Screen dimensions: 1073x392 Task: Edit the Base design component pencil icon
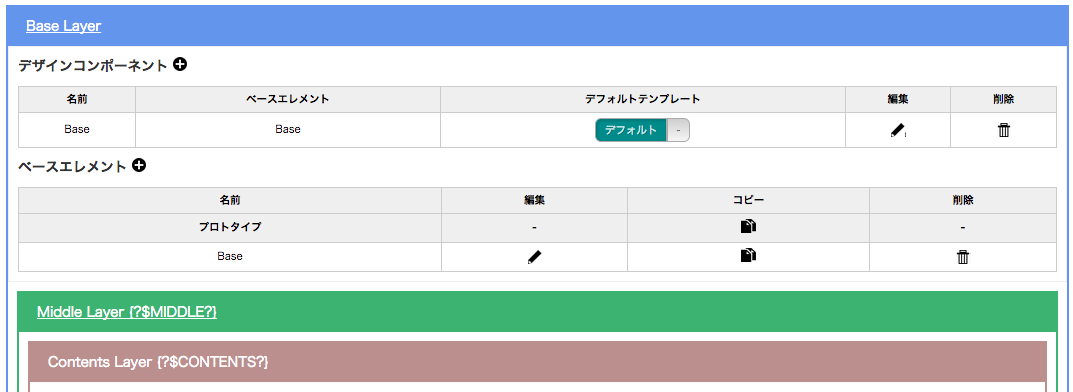pyautogui.click(x=898, y=130)
